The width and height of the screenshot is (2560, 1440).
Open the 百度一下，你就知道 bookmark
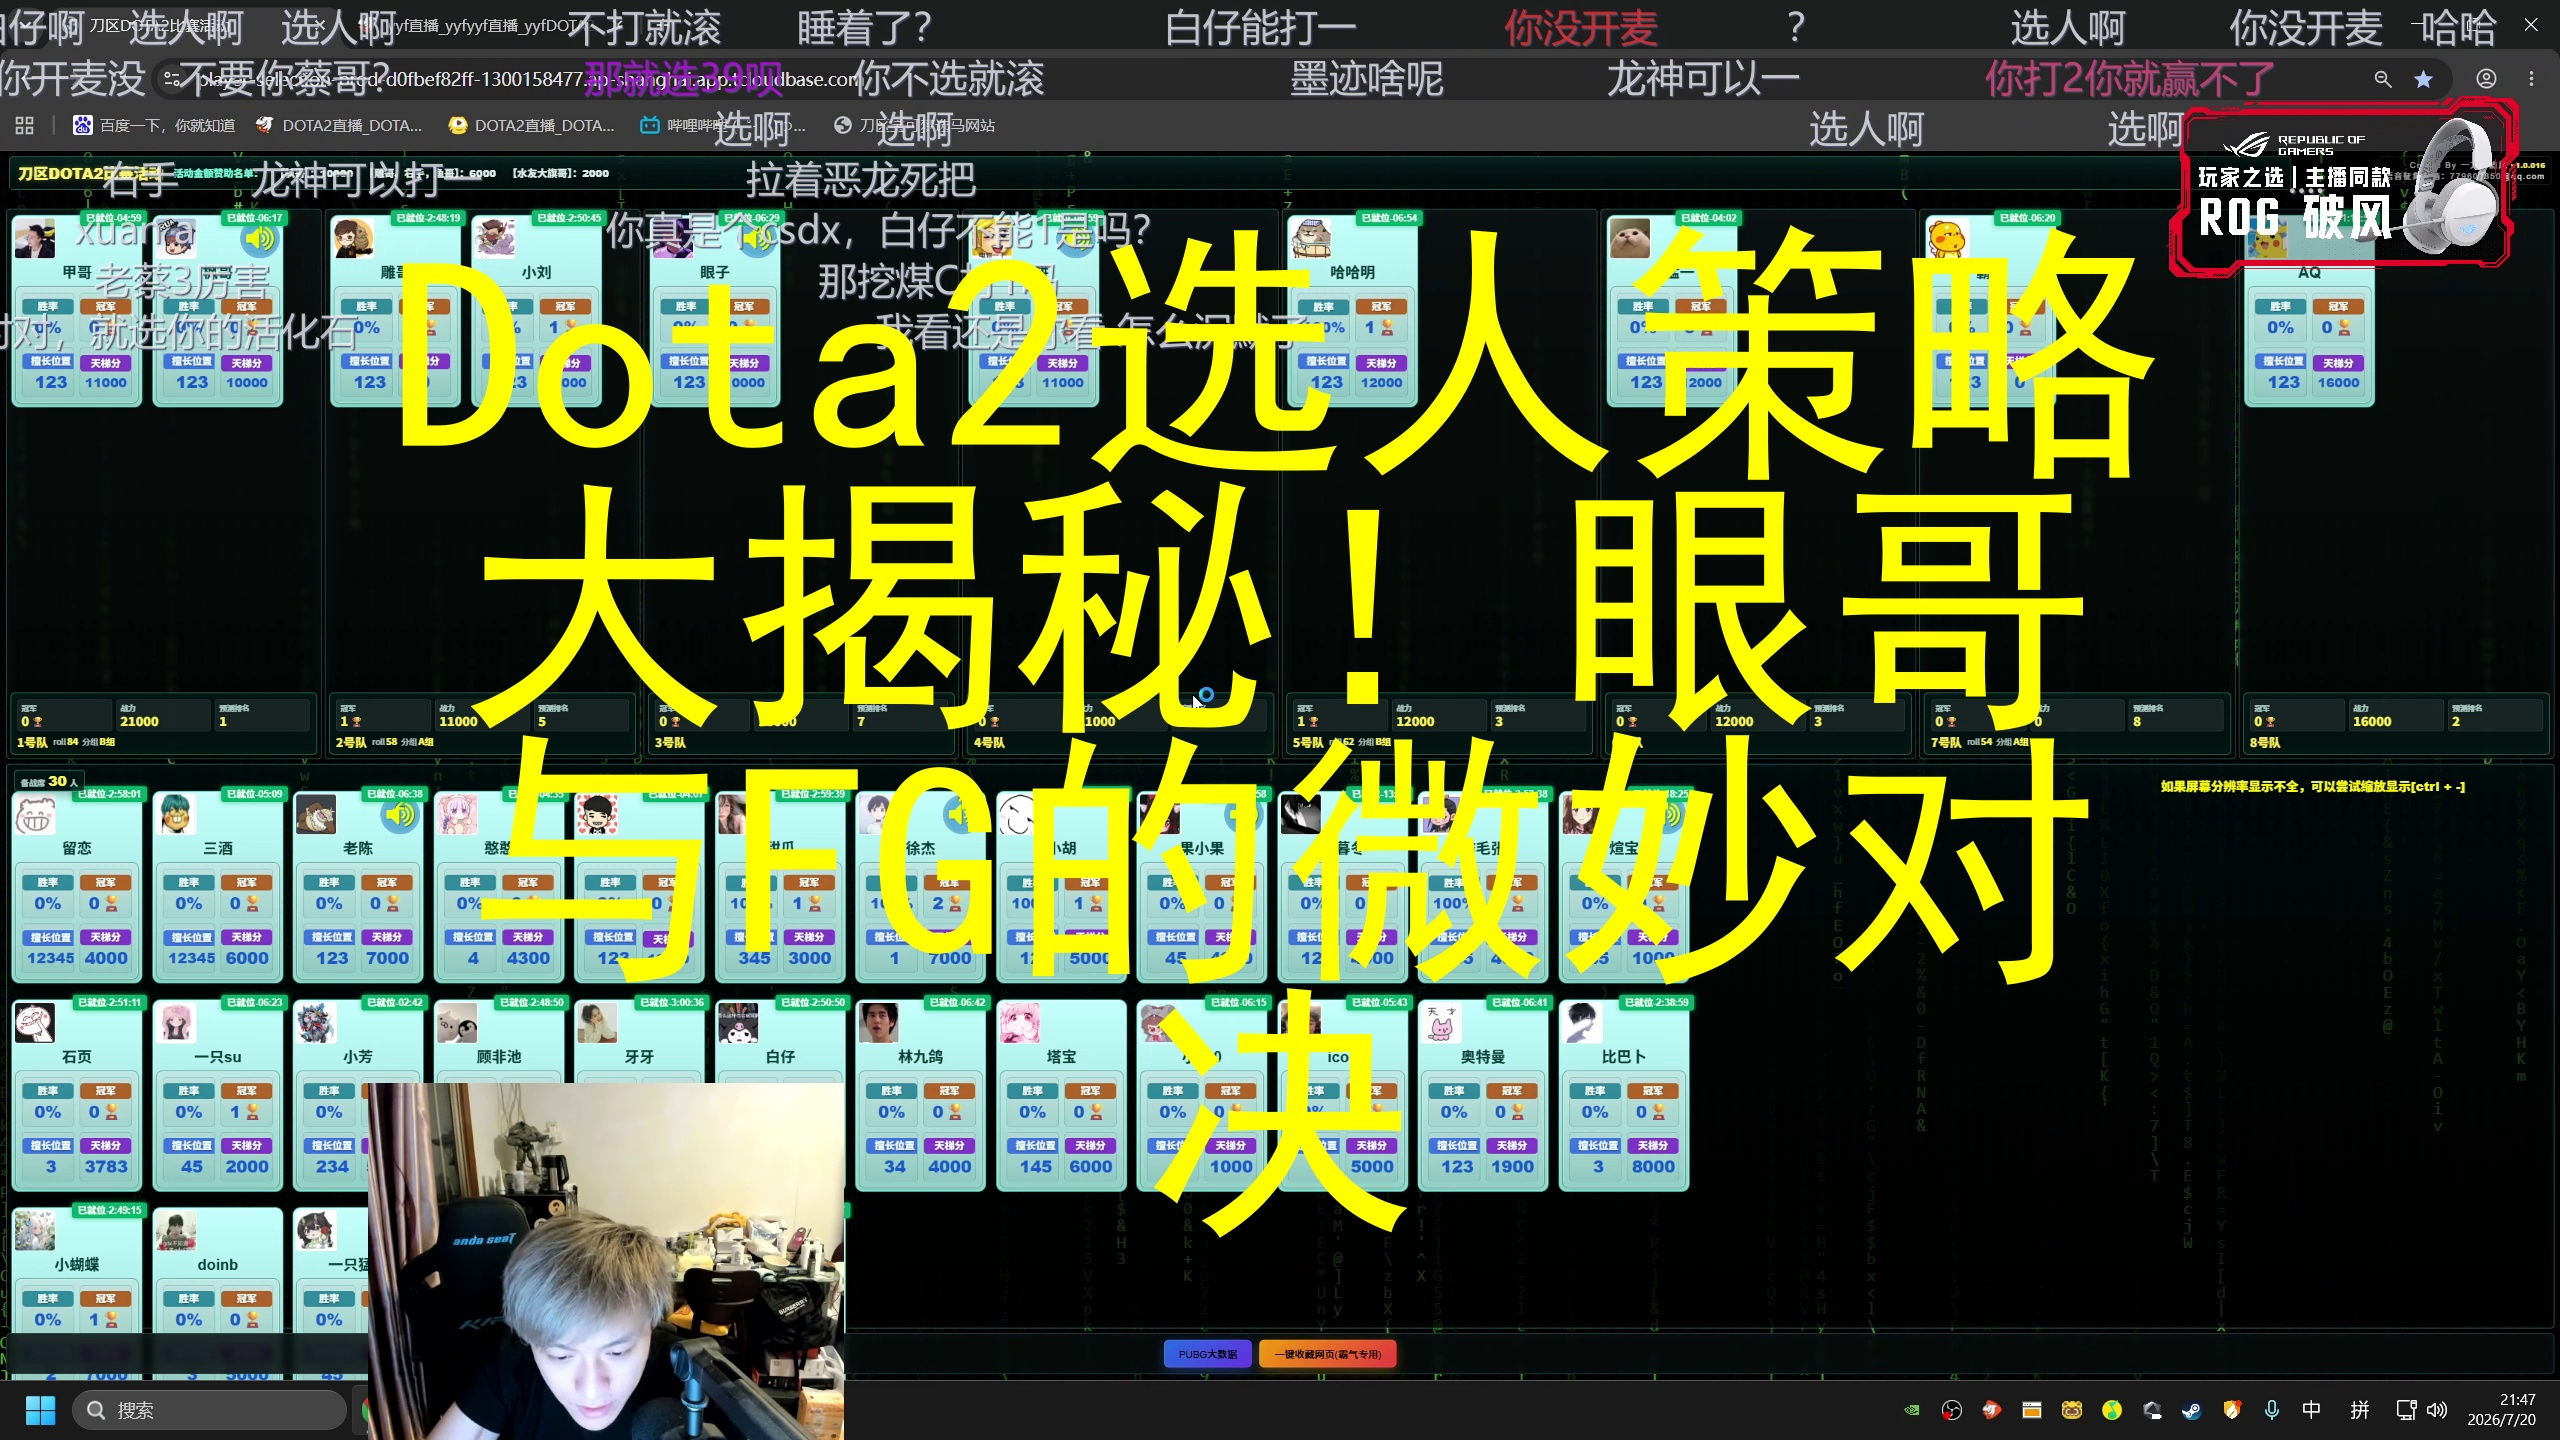(154, 125)
